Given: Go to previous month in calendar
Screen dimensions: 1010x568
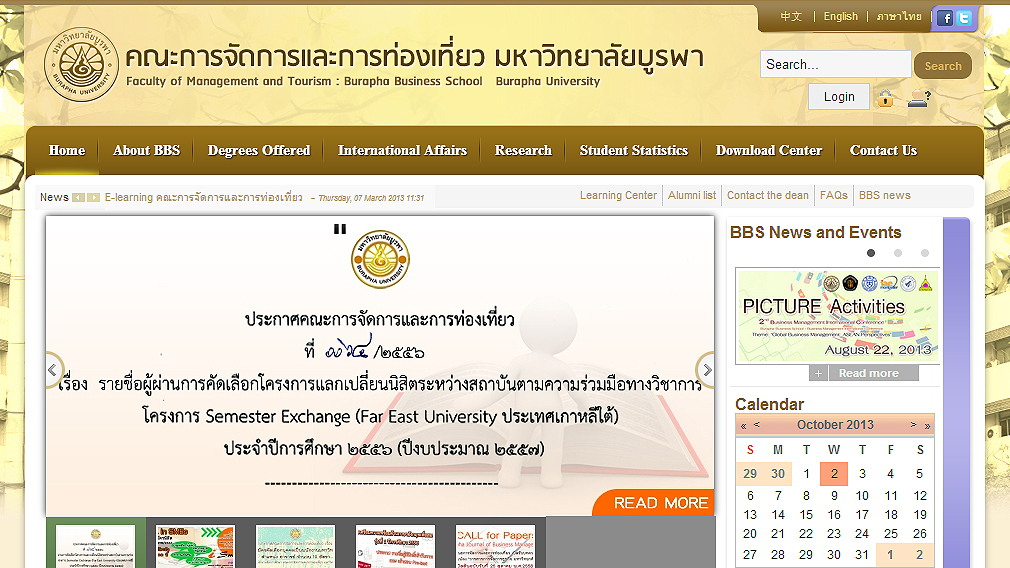Looking at the screenshot, I should click(757, 424).
